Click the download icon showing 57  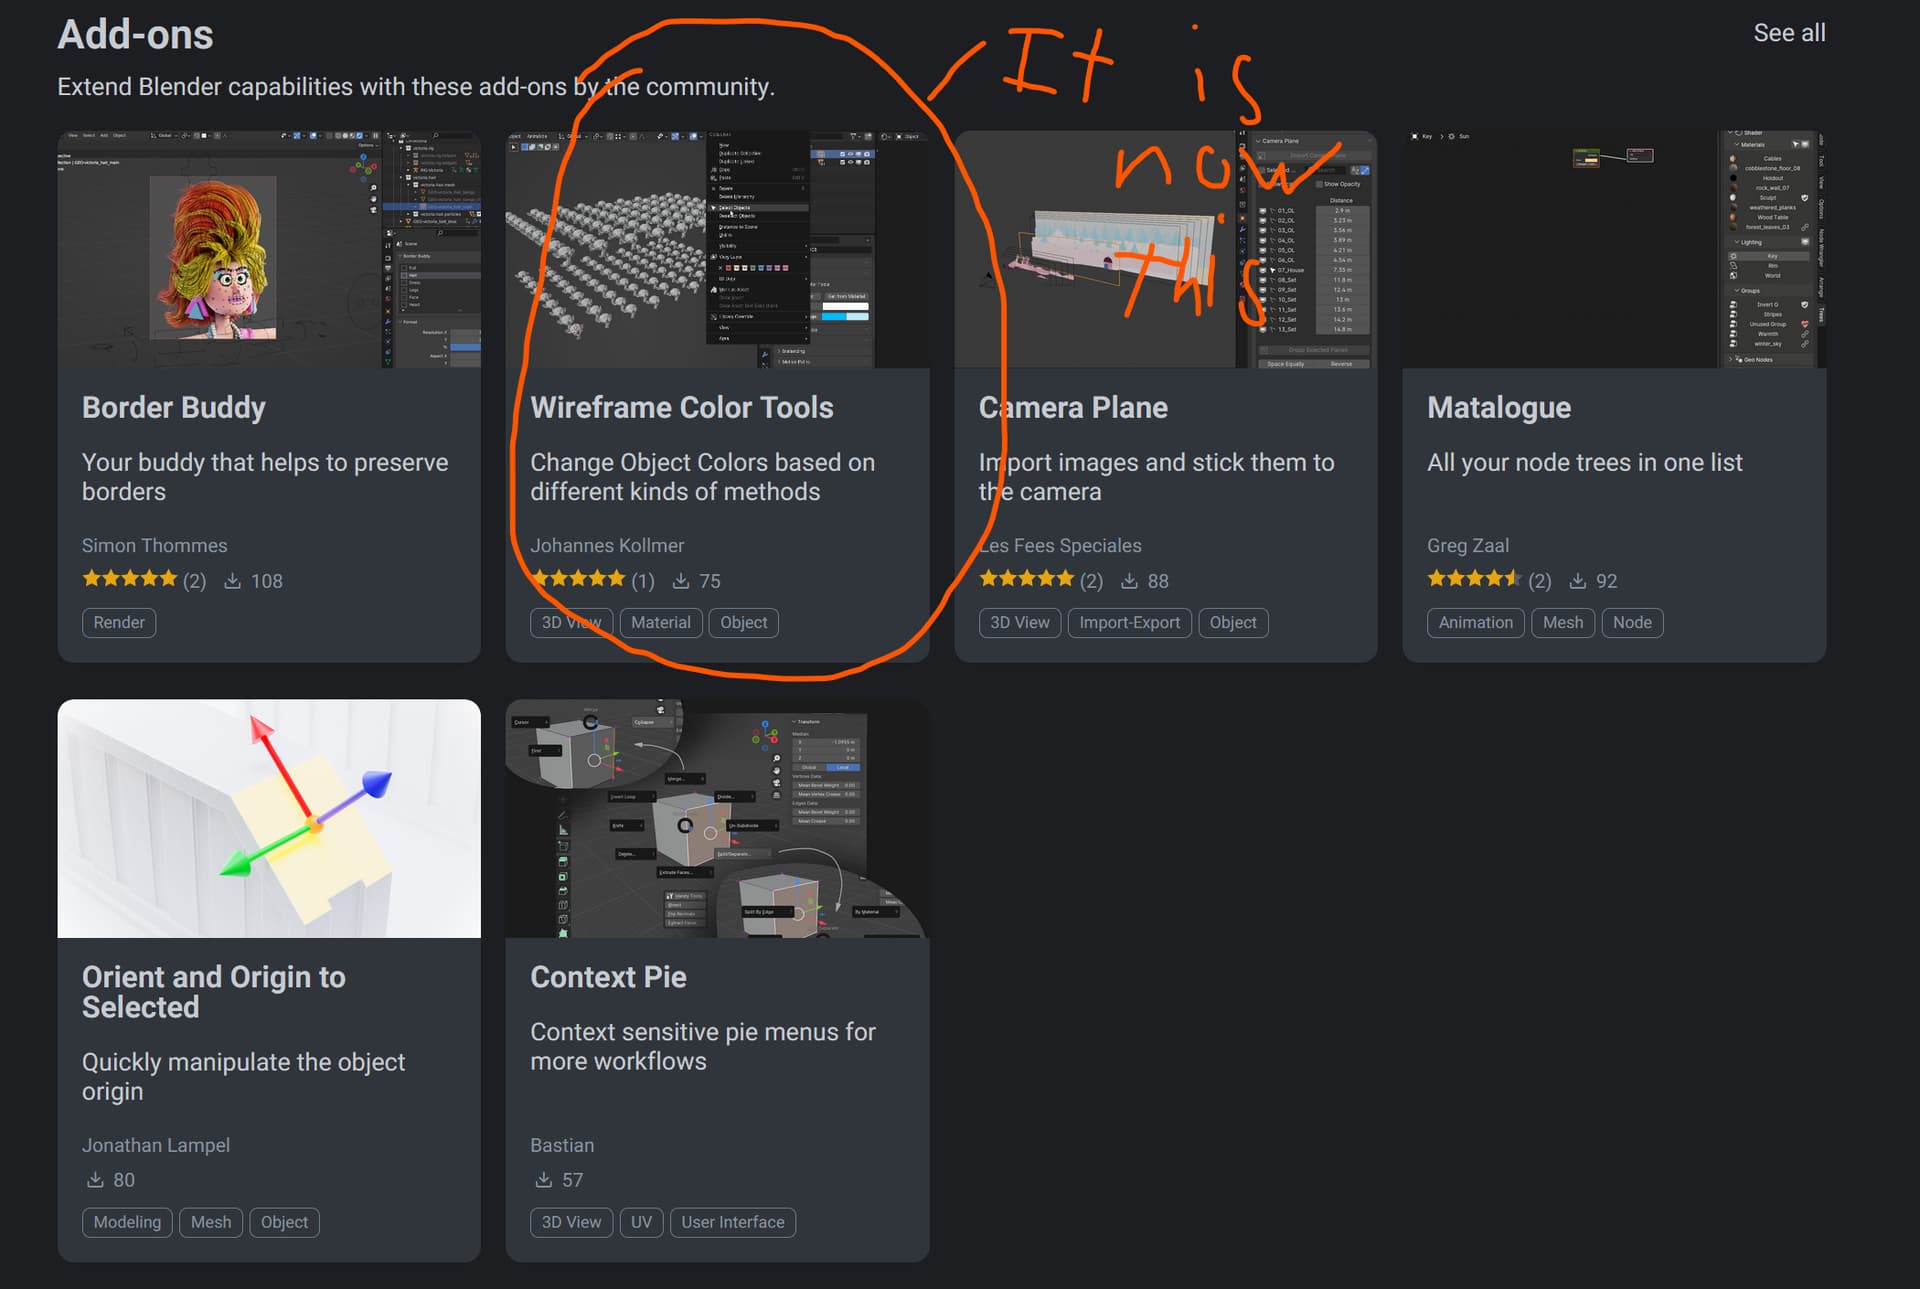(x=543, y=1180)
